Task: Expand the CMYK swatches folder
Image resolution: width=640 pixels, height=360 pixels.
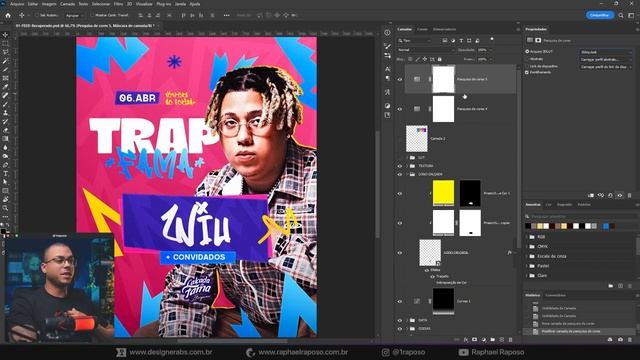Action: point(527,247)
